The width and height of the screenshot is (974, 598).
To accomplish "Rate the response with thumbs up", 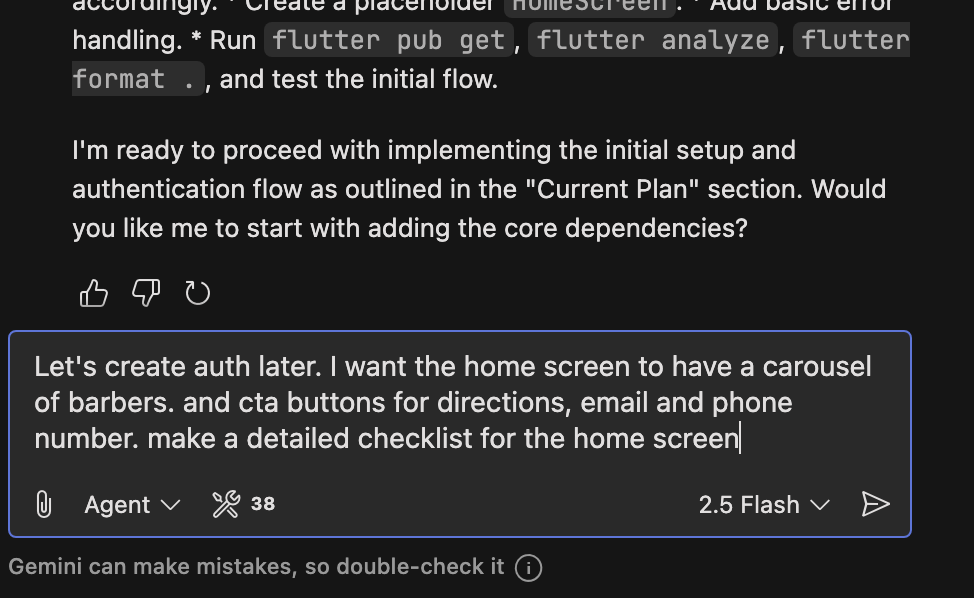I will (x=94, y=292).
